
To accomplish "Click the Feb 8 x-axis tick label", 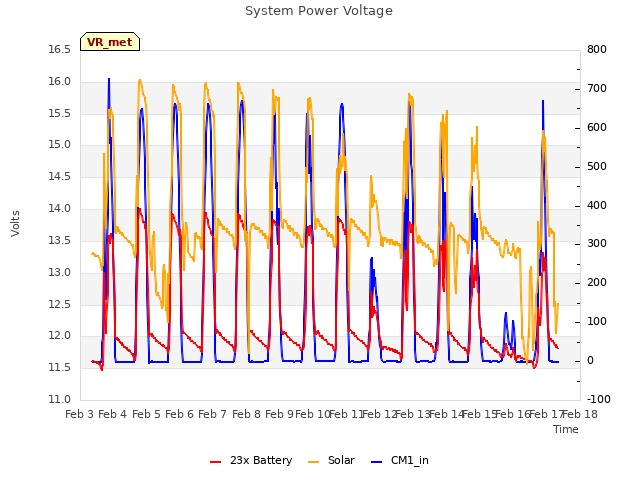I will pyautogui.click(x=246, y=414).
